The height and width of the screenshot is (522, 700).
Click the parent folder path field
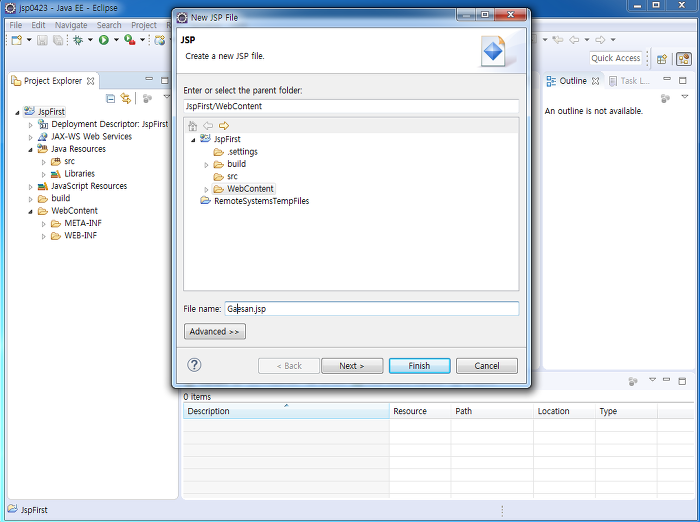click(x=351, y=106)
